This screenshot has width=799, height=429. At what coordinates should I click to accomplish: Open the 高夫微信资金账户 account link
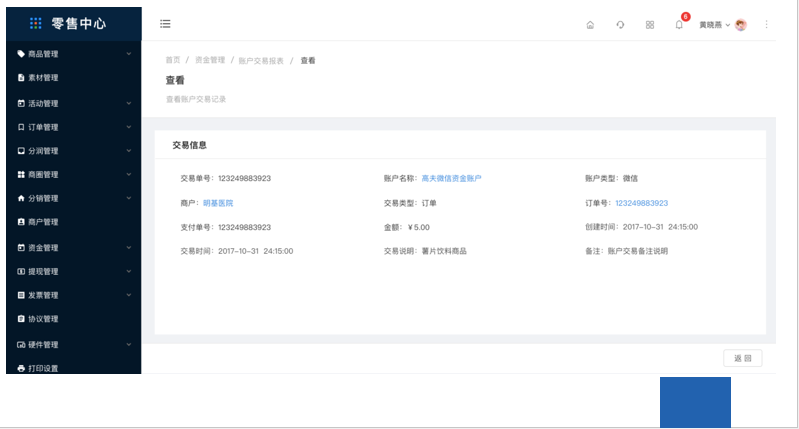[x=451, y=178]
